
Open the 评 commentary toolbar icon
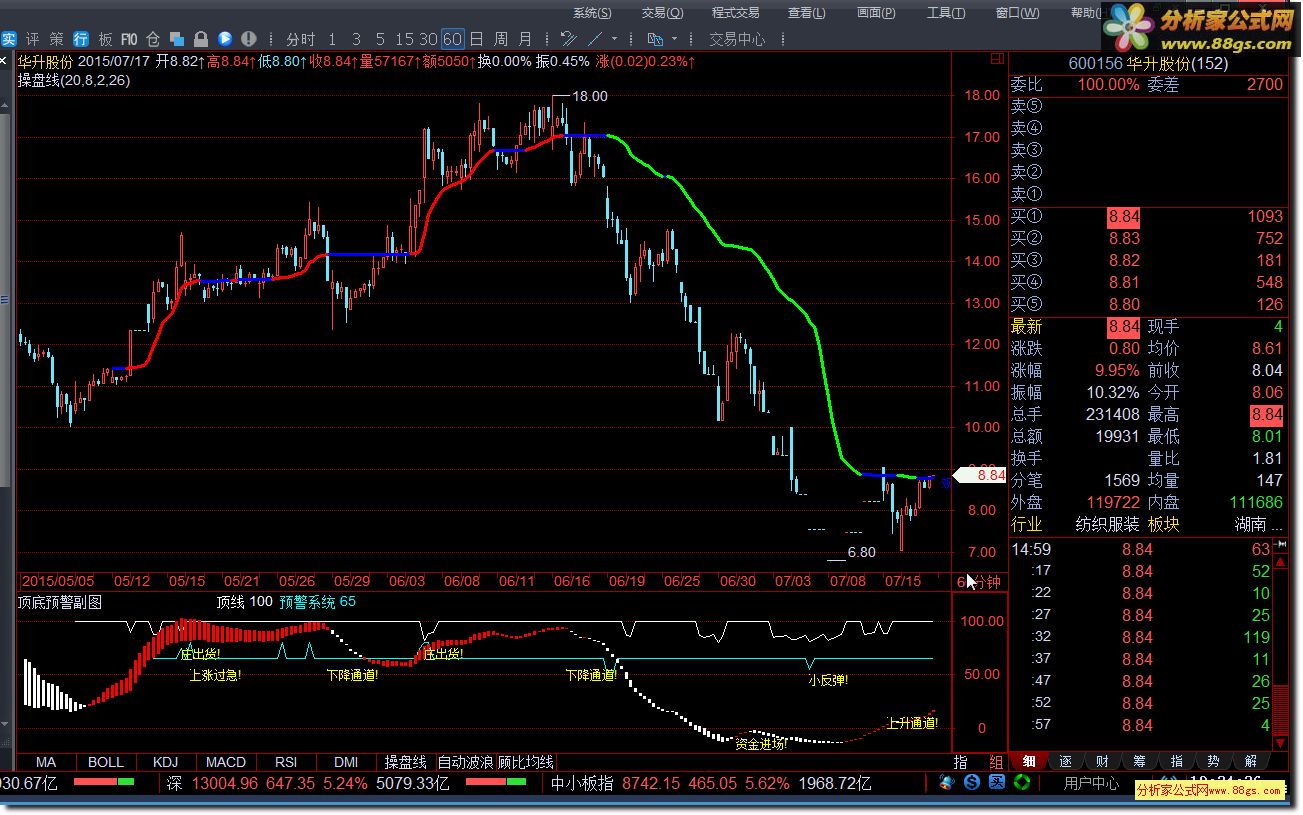[x=33, y=39]
